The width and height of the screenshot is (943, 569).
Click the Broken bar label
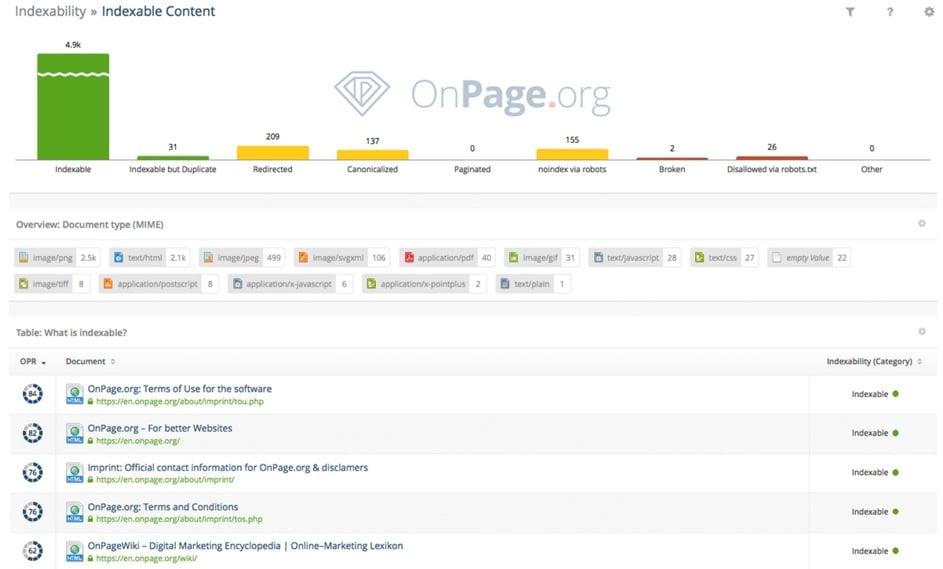pos(672,169)
